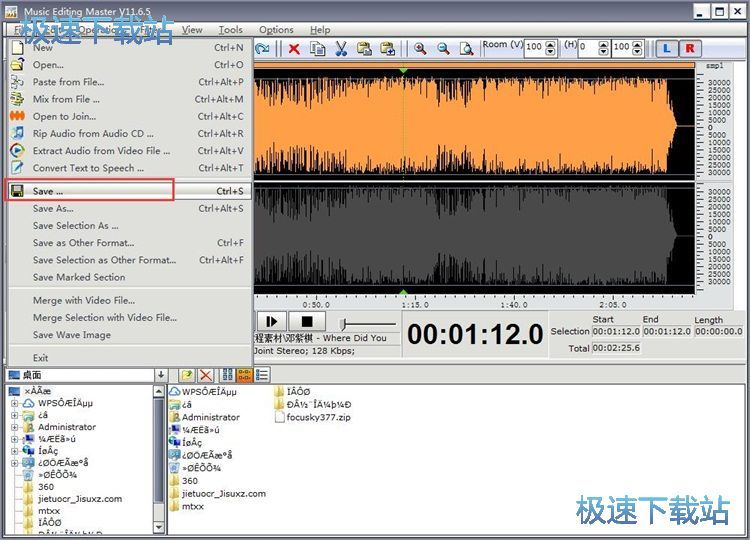The width and height of the screenshot is (750, 540).
Task: Increase the (H) end value 100 spinner
Action: (x=637, y=44)
